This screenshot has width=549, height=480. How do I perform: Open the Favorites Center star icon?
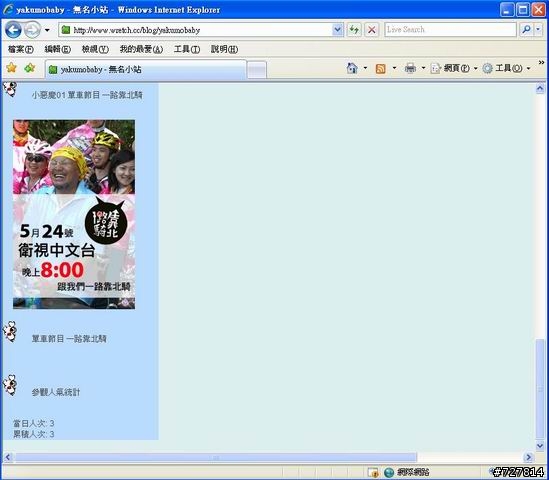click(11, 68)
